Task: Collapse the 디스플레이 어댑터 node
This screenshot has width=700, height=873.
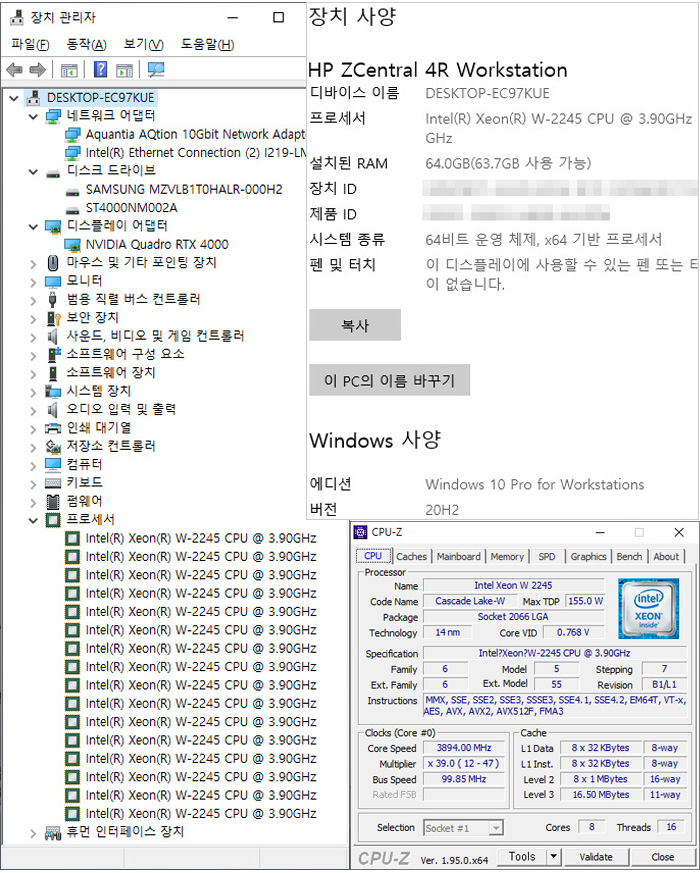Action: tap(33, 227)
